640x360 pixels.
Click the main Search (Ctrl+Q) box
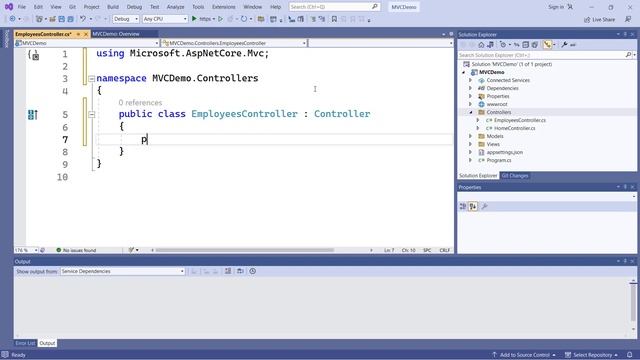(334, 7)
